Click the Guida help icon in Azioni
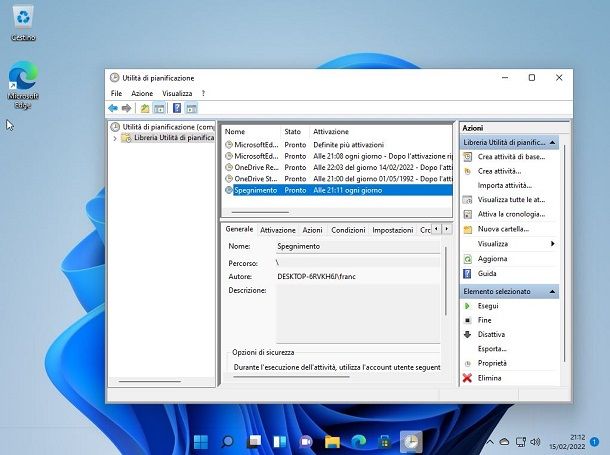This screenshot has width=610, height=455. pyautogui.click(x=467, y=274)
